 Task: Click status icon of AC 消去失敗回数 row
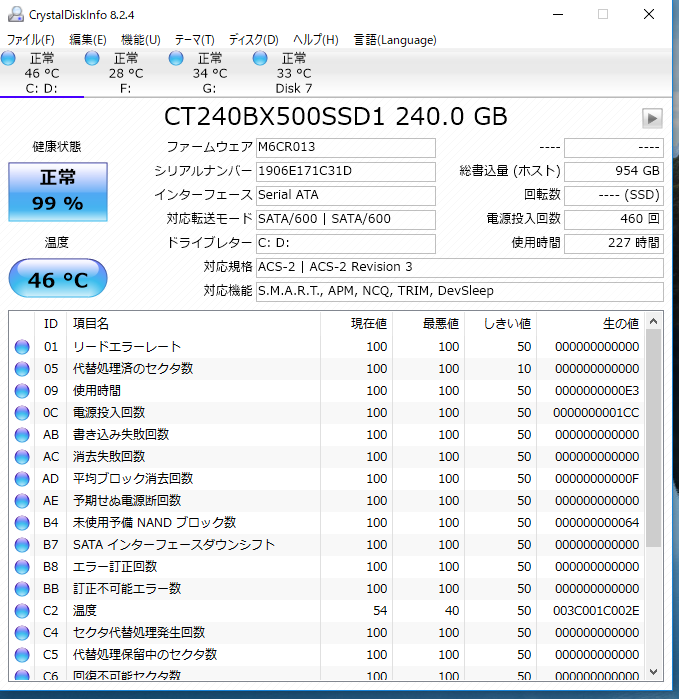[x=22, y=457]
